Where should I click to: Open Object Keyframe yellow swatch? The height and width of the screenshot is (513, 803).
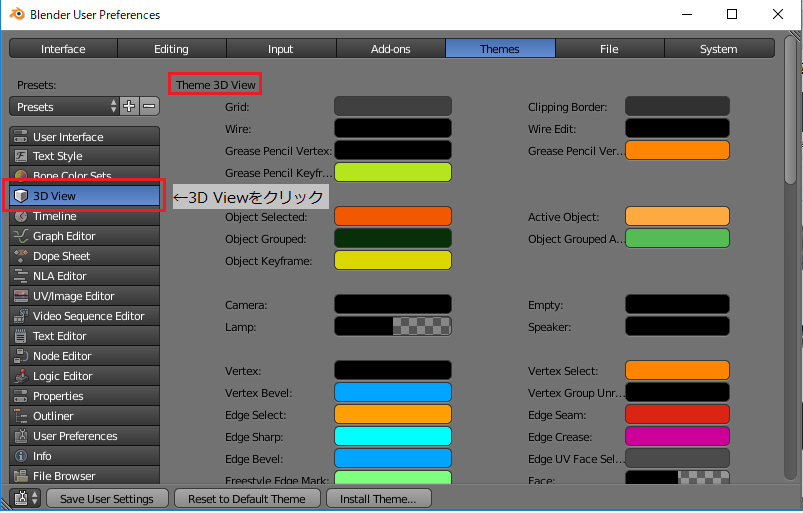tap(393, 260)
